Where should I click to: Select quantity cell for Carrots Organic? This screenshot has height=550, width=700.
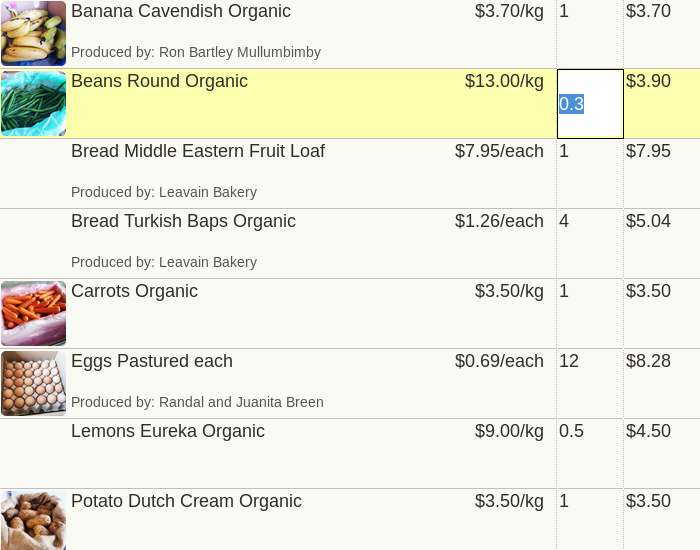590,313
